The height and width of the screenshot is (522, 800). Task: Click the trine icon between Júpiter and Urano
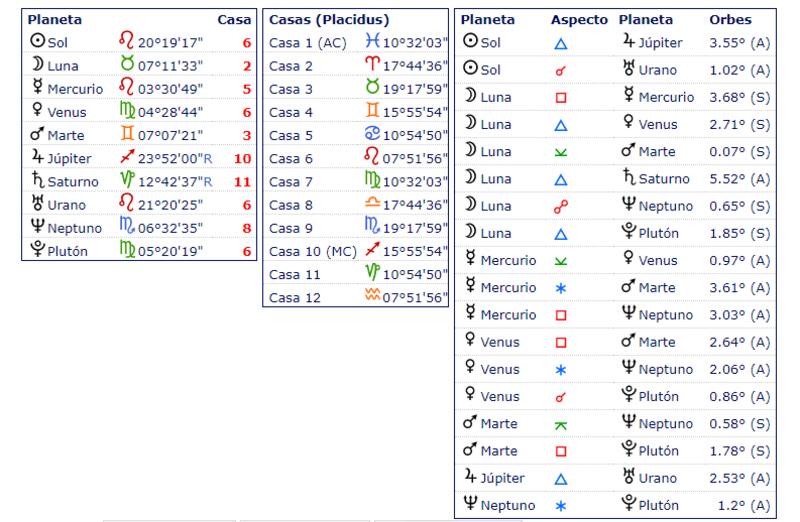coord(561,478)
